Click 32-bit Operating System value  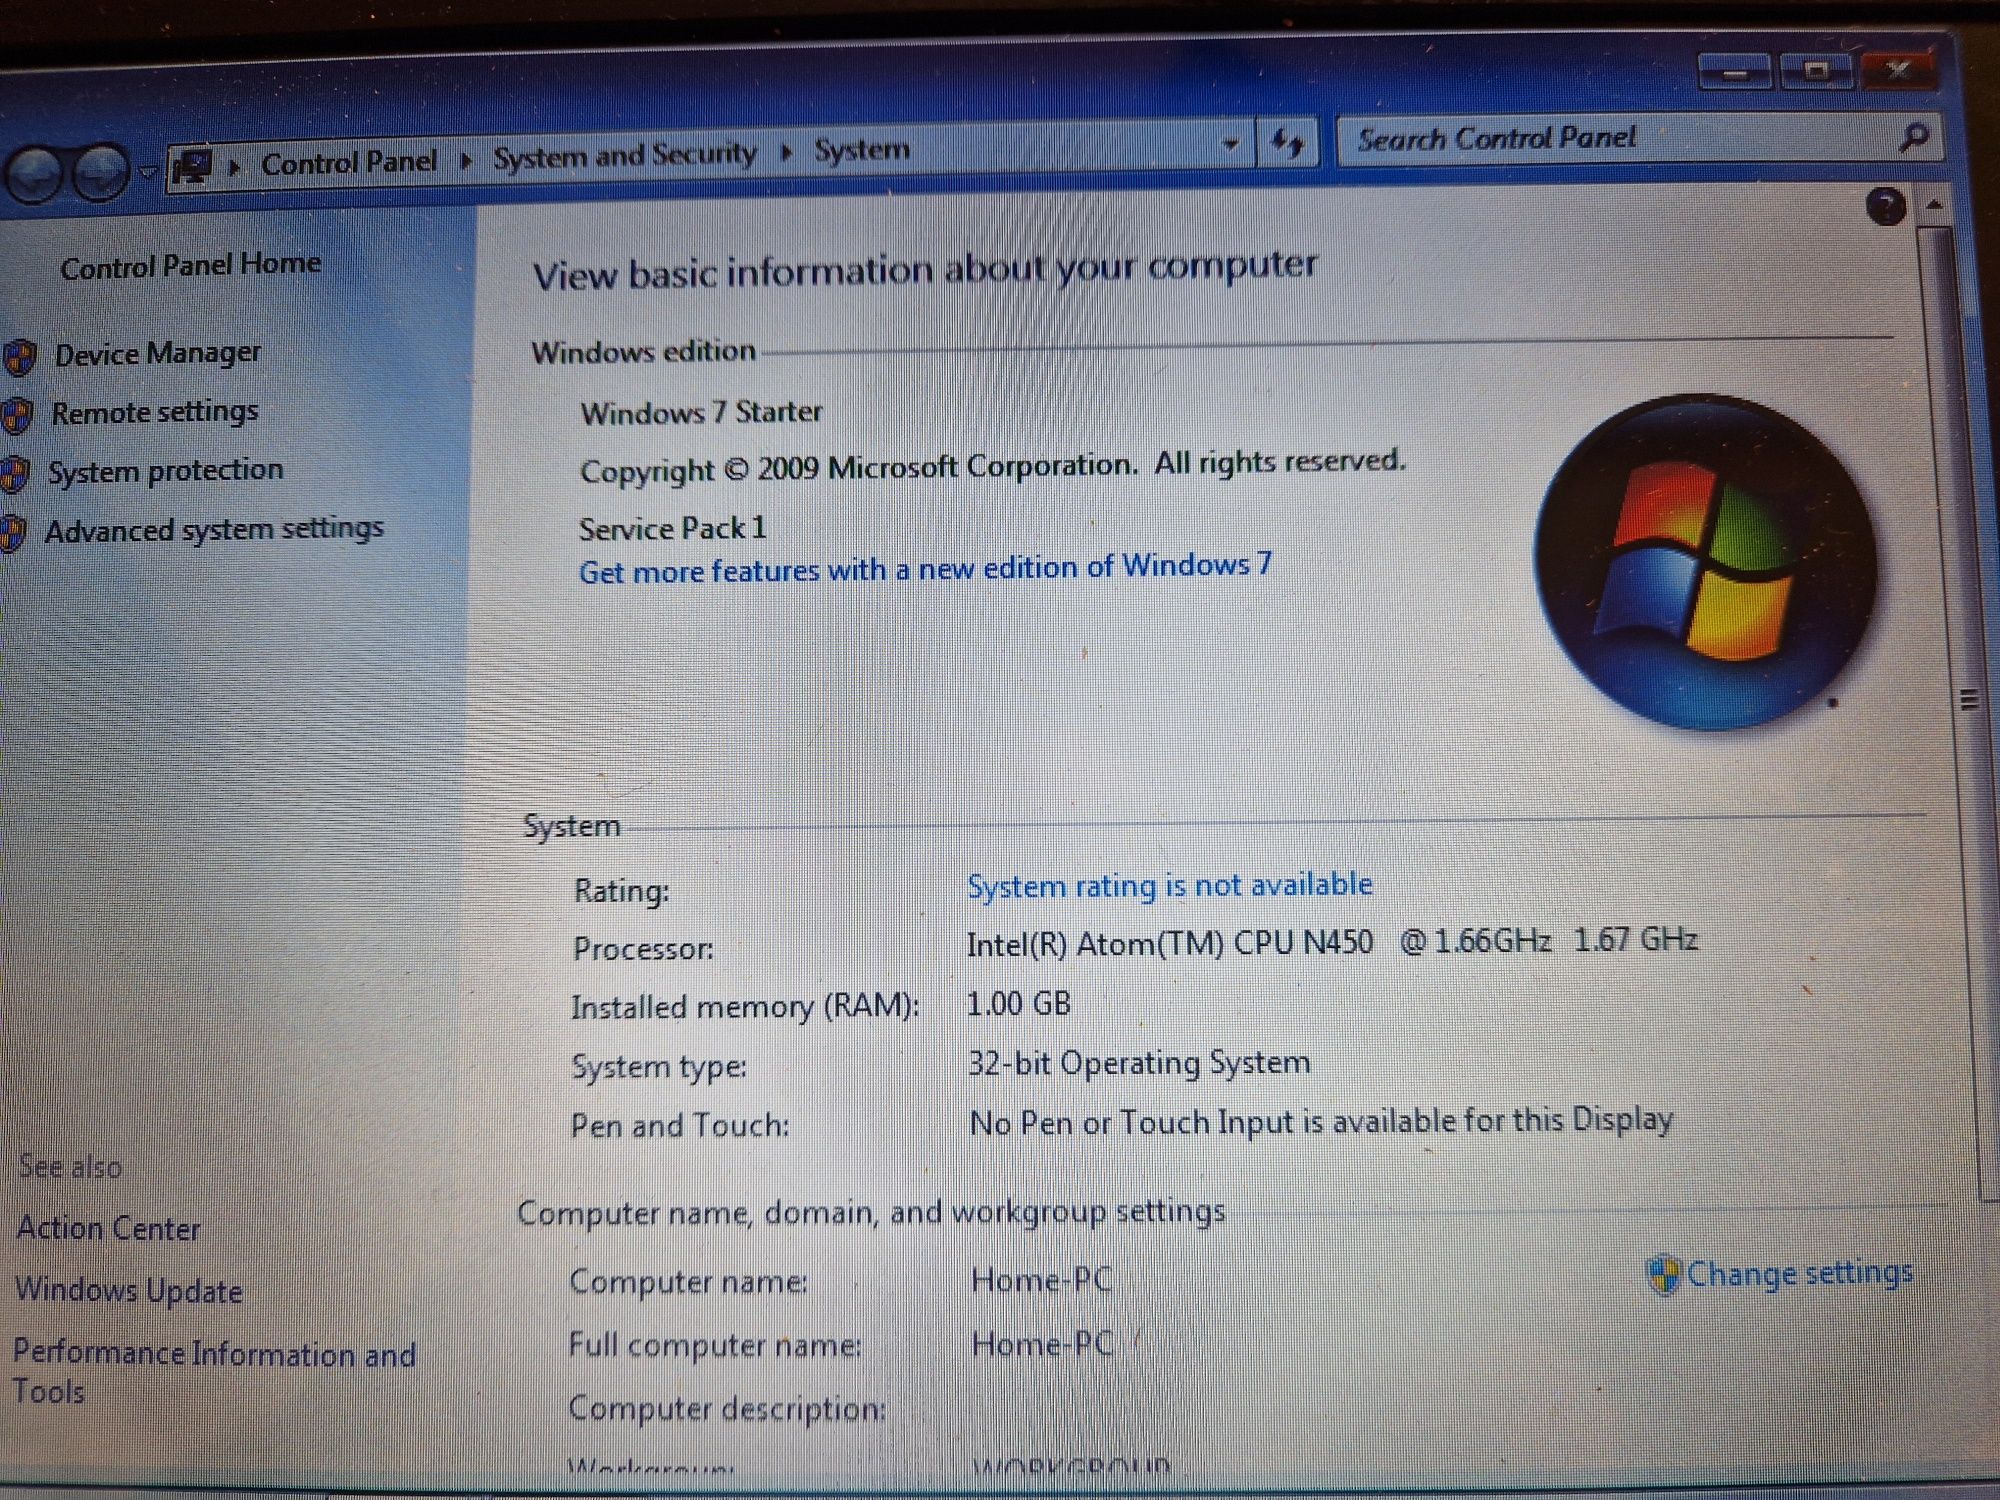(x=1138, y=1063)
